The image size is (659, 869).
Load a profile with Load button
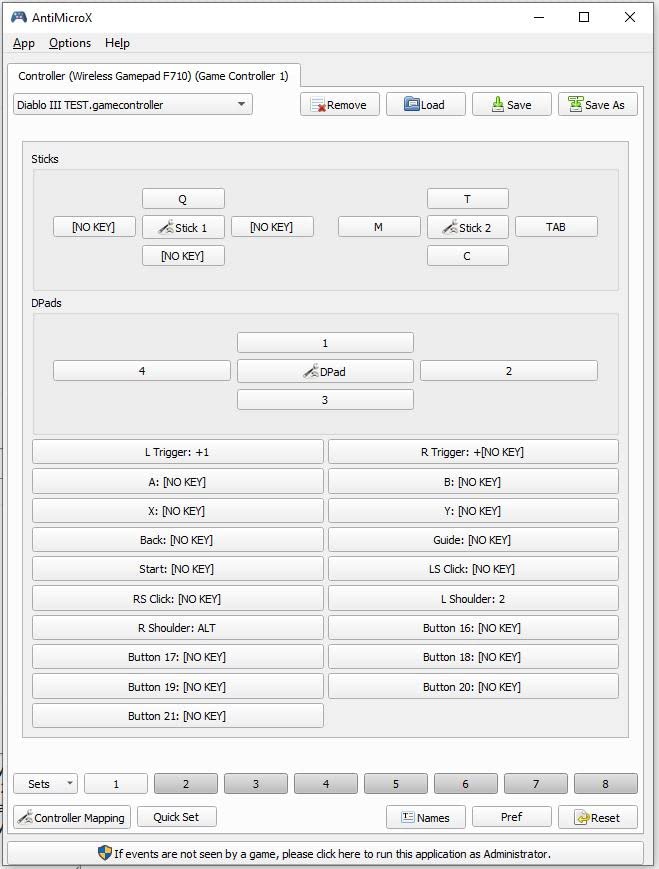[425, 105]
